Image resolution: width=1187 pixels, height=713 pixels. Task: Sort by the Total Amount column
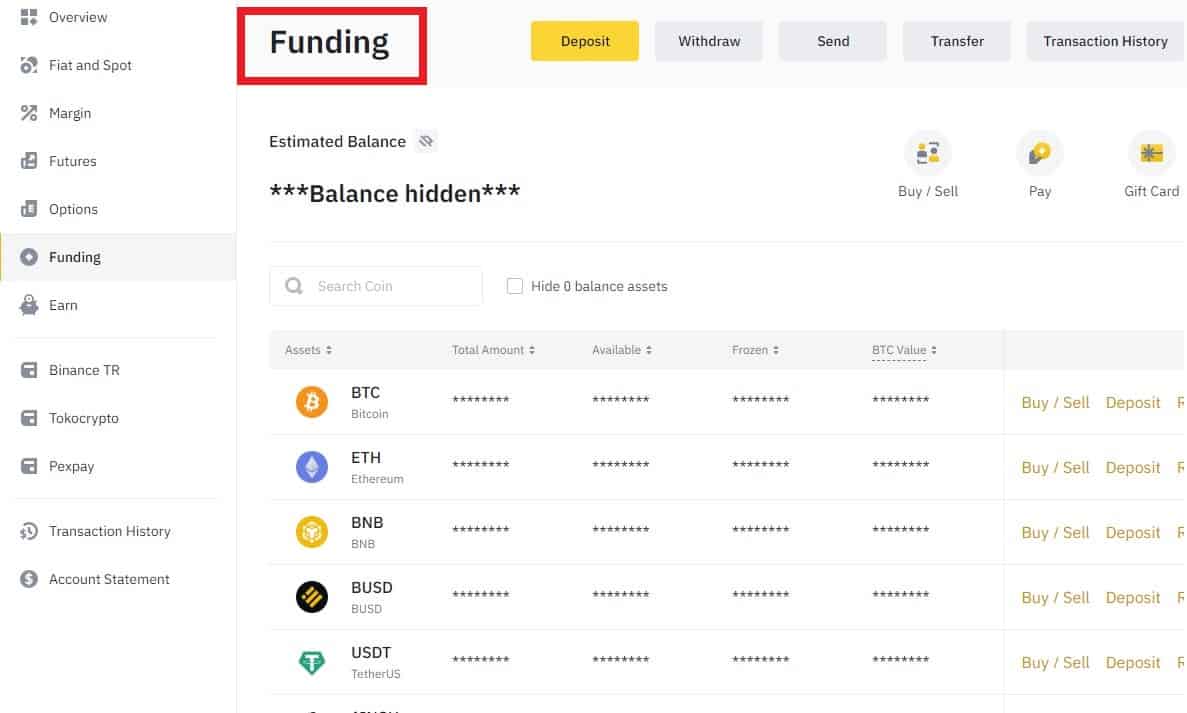click(x=493, y=350)
